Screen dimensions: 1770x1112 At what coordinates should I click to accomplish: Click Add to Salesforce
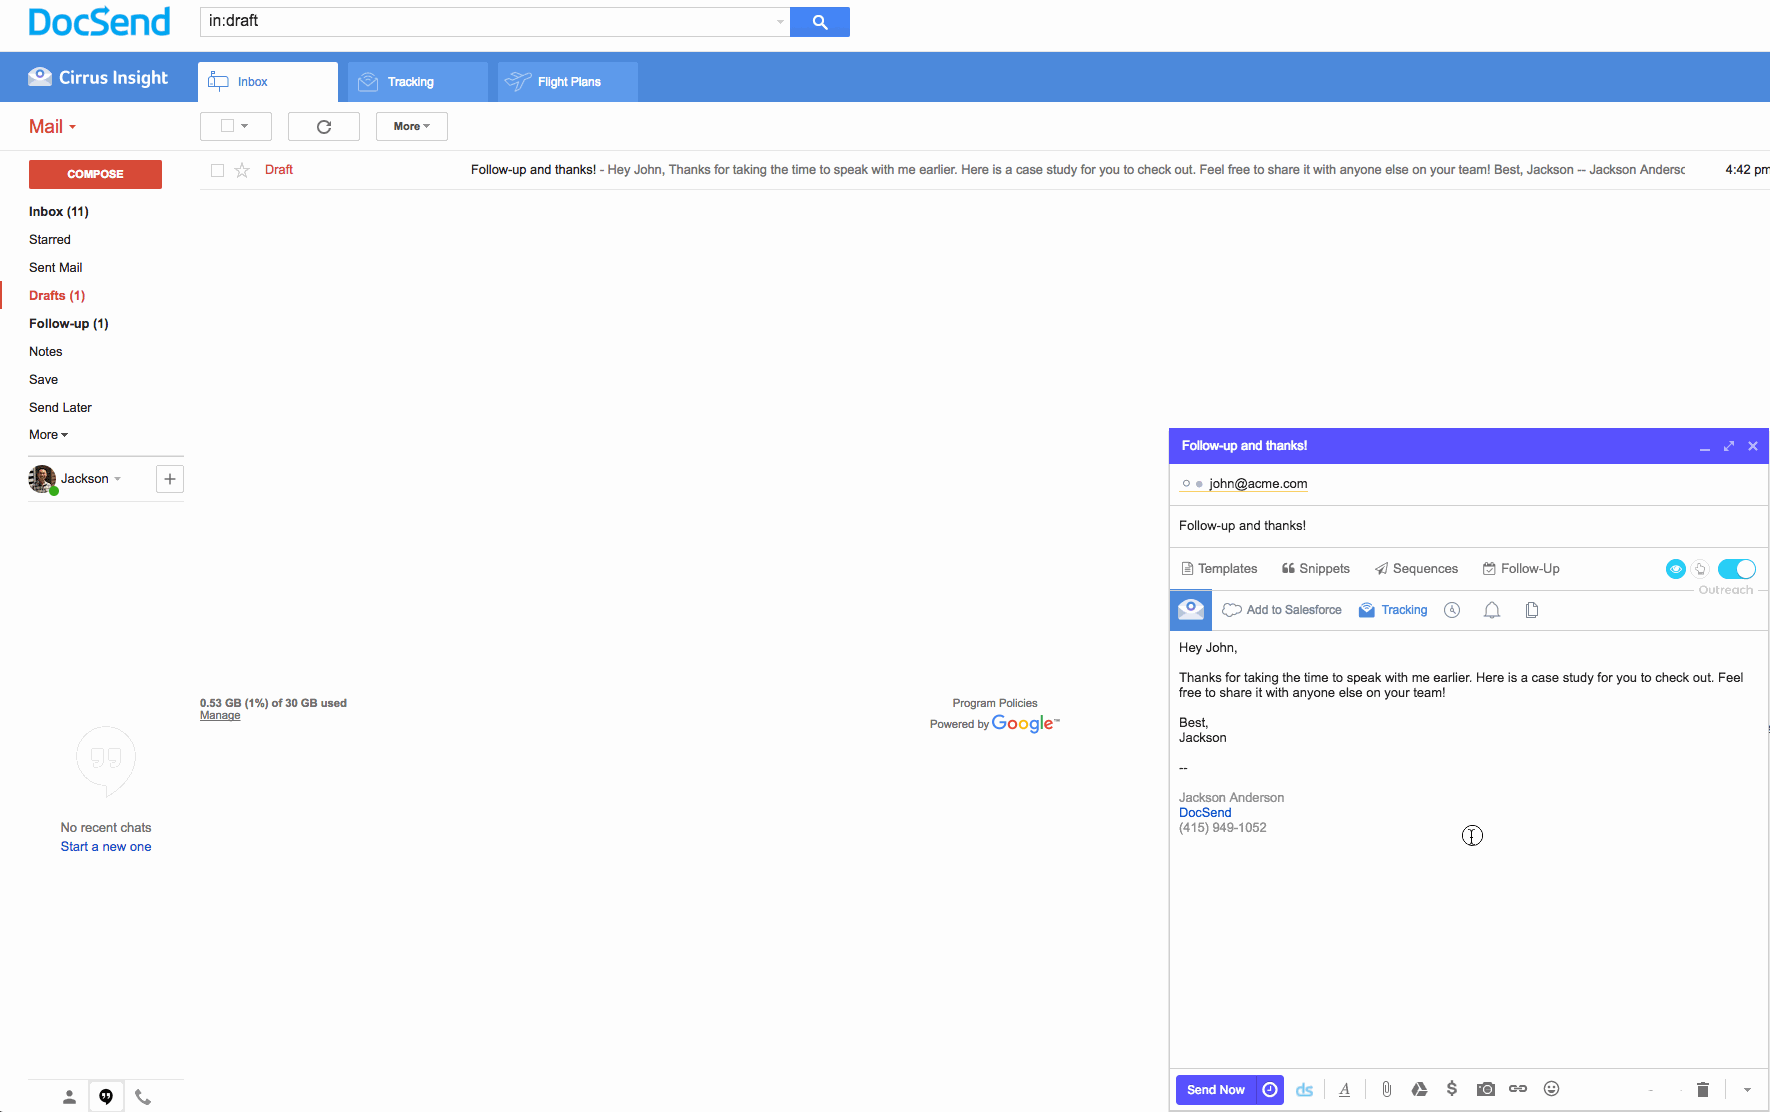[1282, 610]
